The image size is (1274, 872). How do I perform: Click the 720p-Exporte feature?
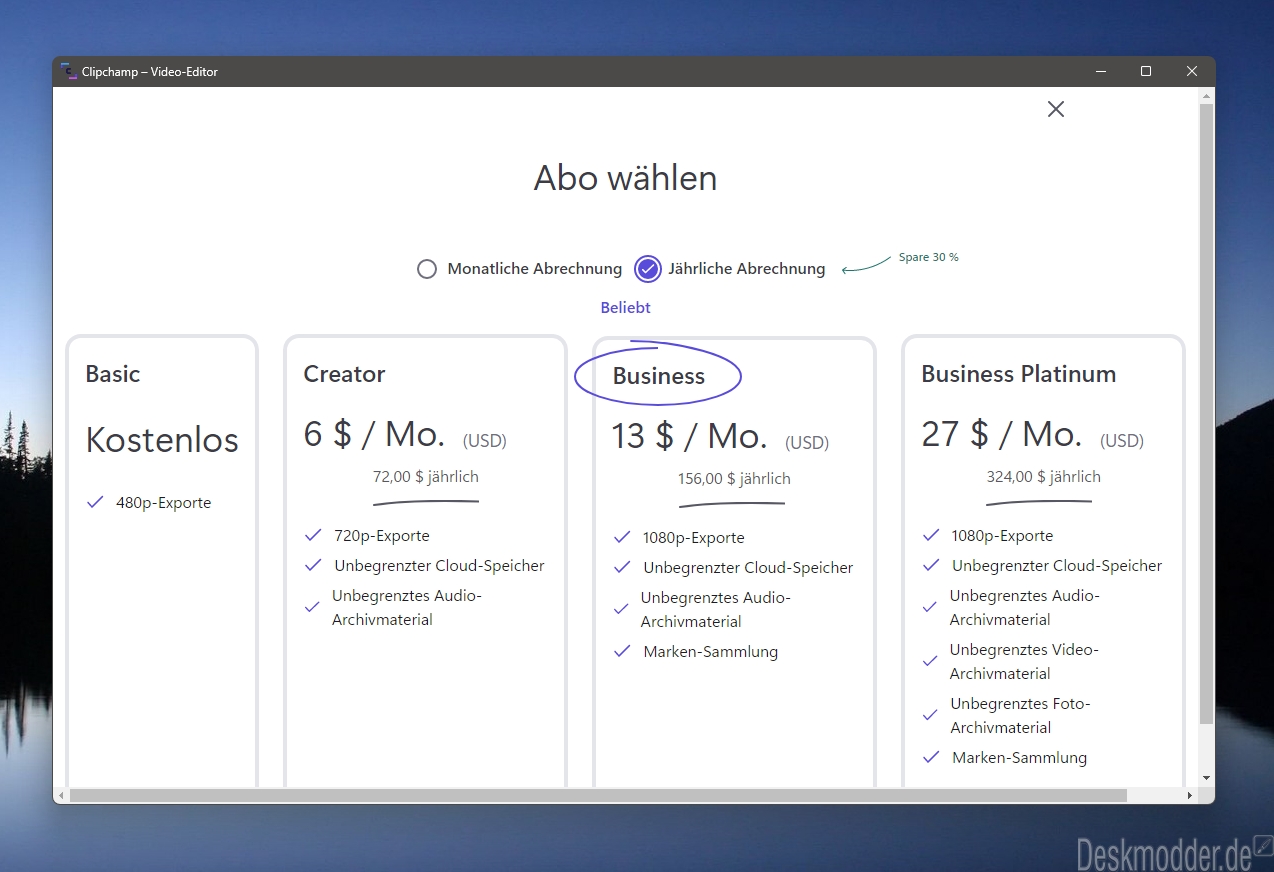382,536
